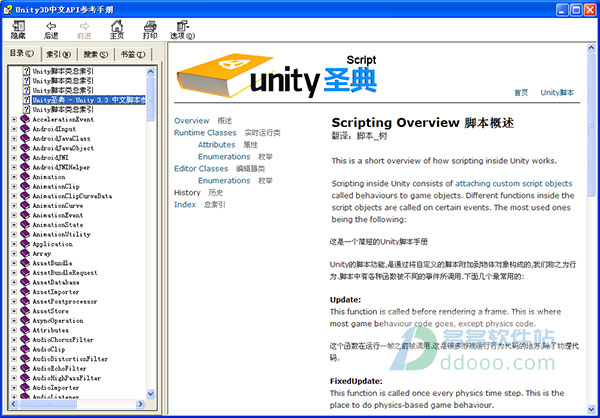Expand the AndroidJNI tree node

point(14,158)
